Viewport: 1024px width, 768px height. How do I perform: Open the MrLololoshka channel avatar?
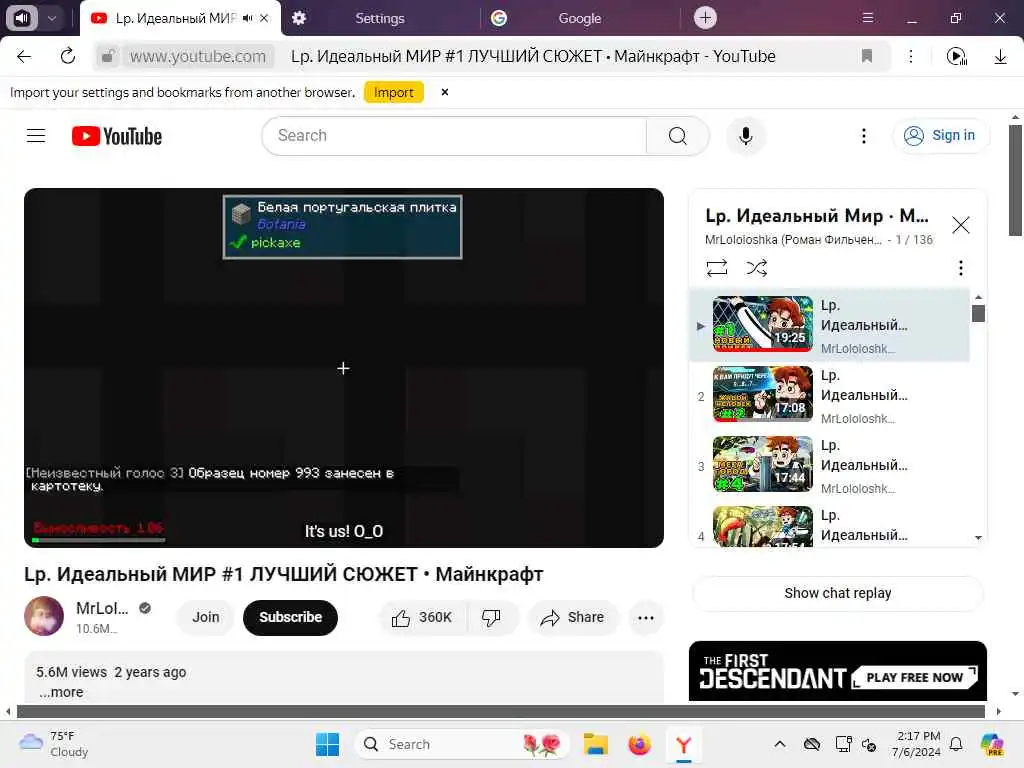coord(44,616)
